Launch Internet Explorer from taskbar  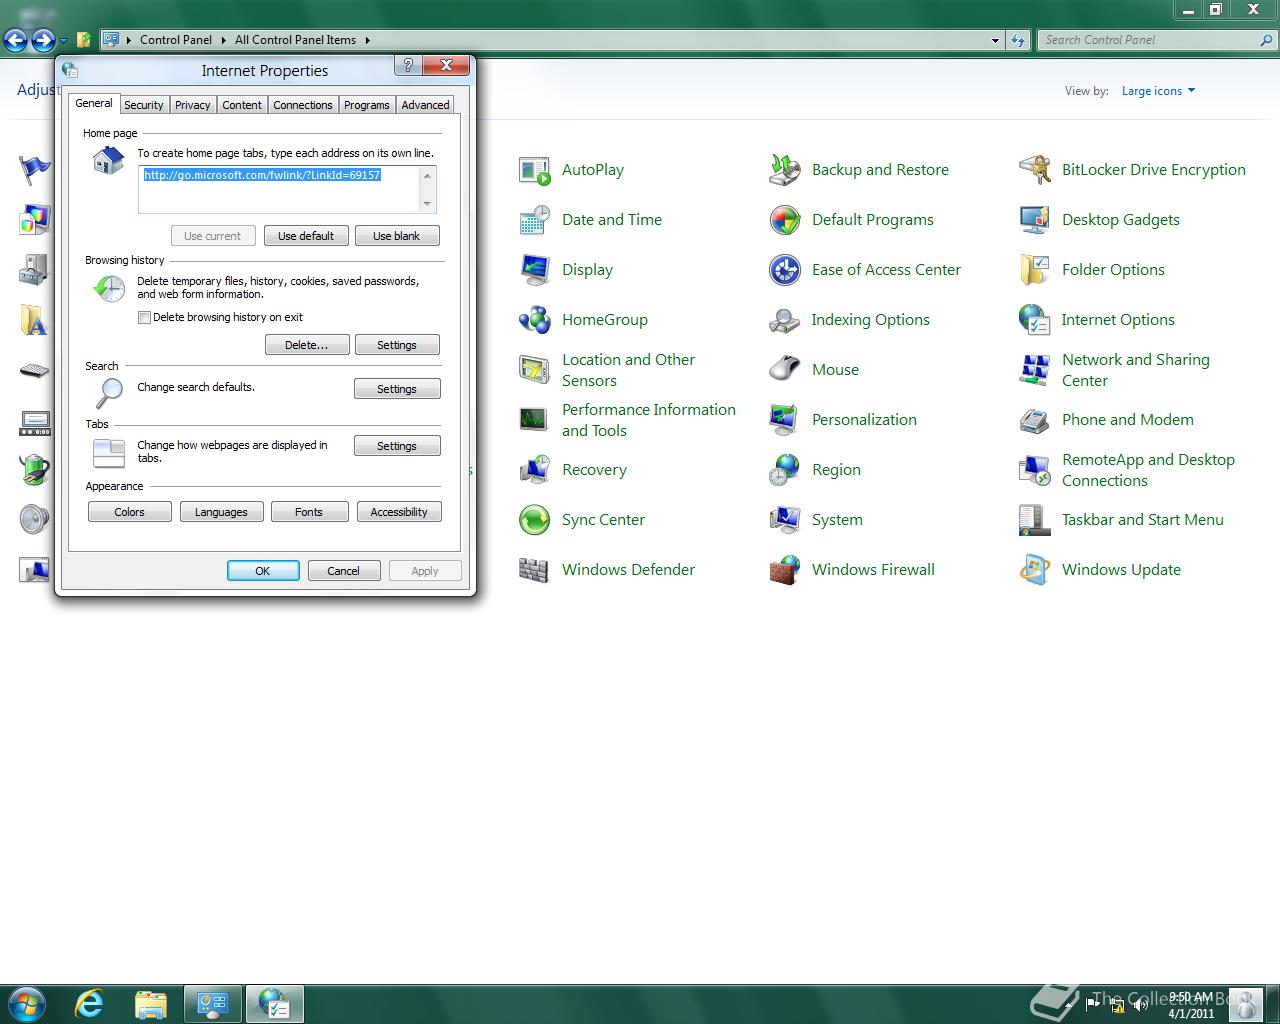(x=89, y=1004)
